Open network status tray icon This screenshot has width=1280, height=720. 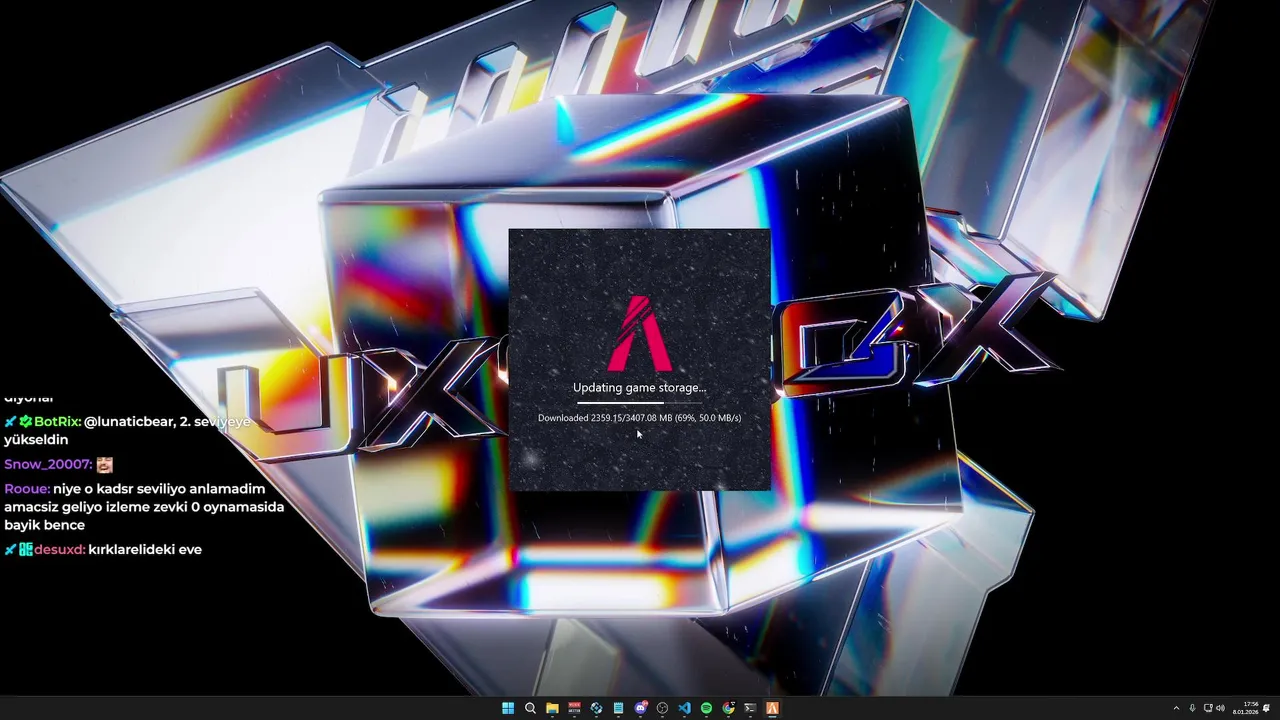1208,708
